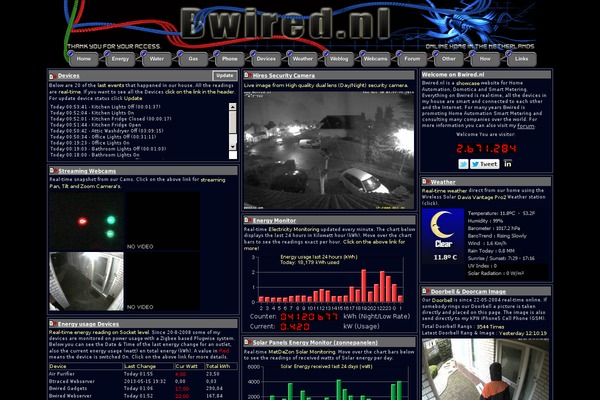Open the Weblog navigation tab
The height and width of the screenshot is (400, 600).
(339, 59)
